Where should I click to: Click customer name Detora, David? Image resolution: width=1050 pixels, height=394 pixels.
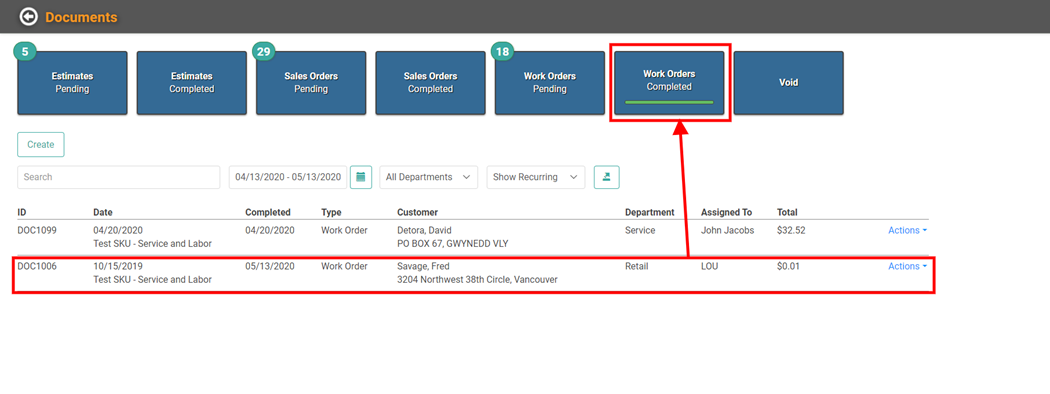coord(425,231)
